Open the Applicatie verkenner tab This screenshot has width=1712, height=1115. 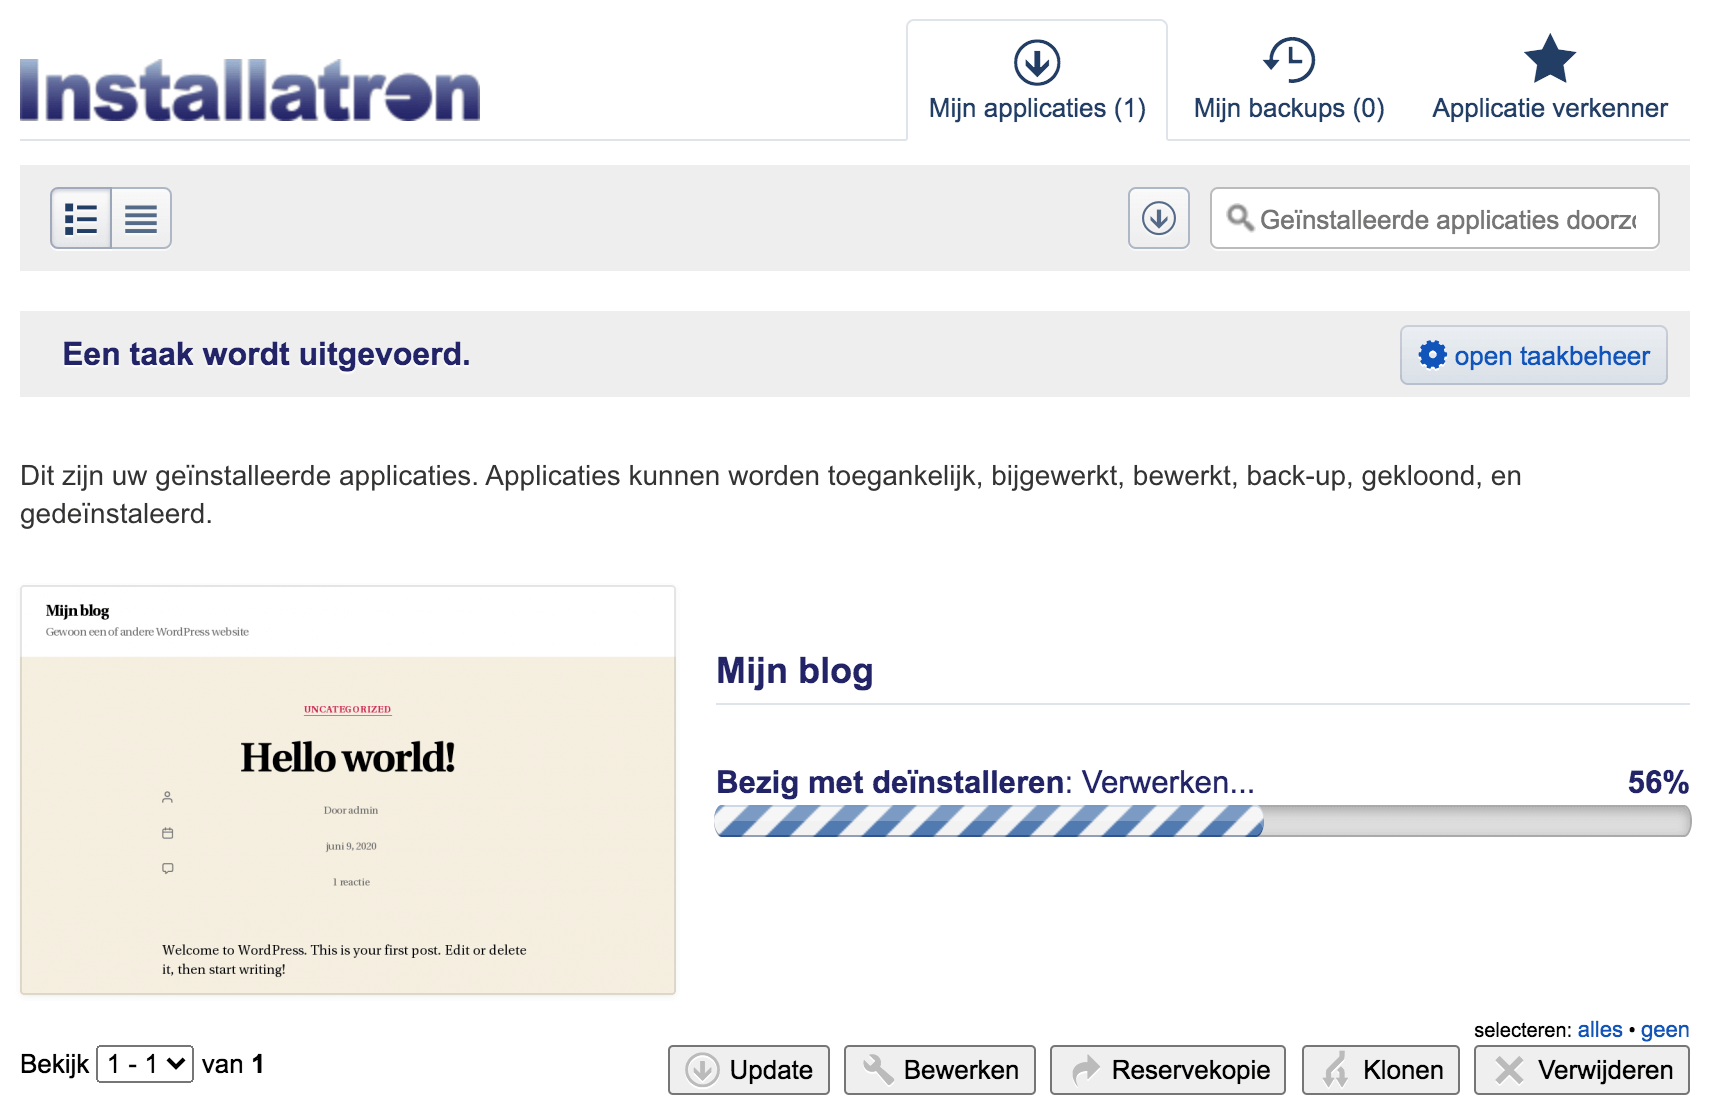1549,81
